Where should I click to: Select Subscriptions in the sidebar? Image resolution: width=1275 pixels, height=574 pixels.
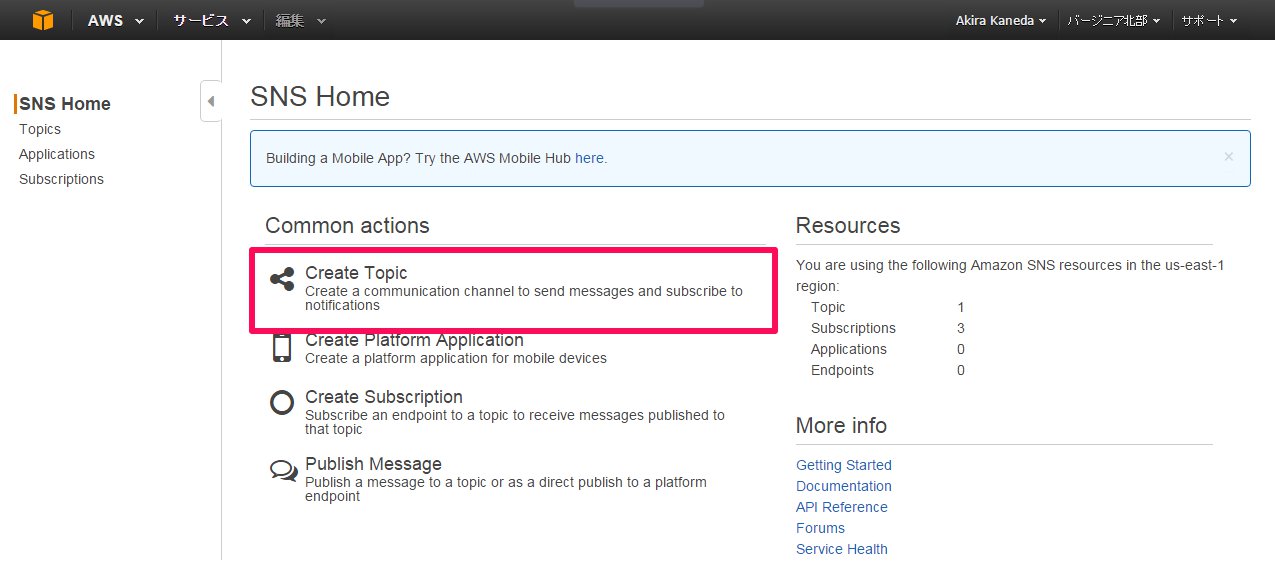click(61, 179)
